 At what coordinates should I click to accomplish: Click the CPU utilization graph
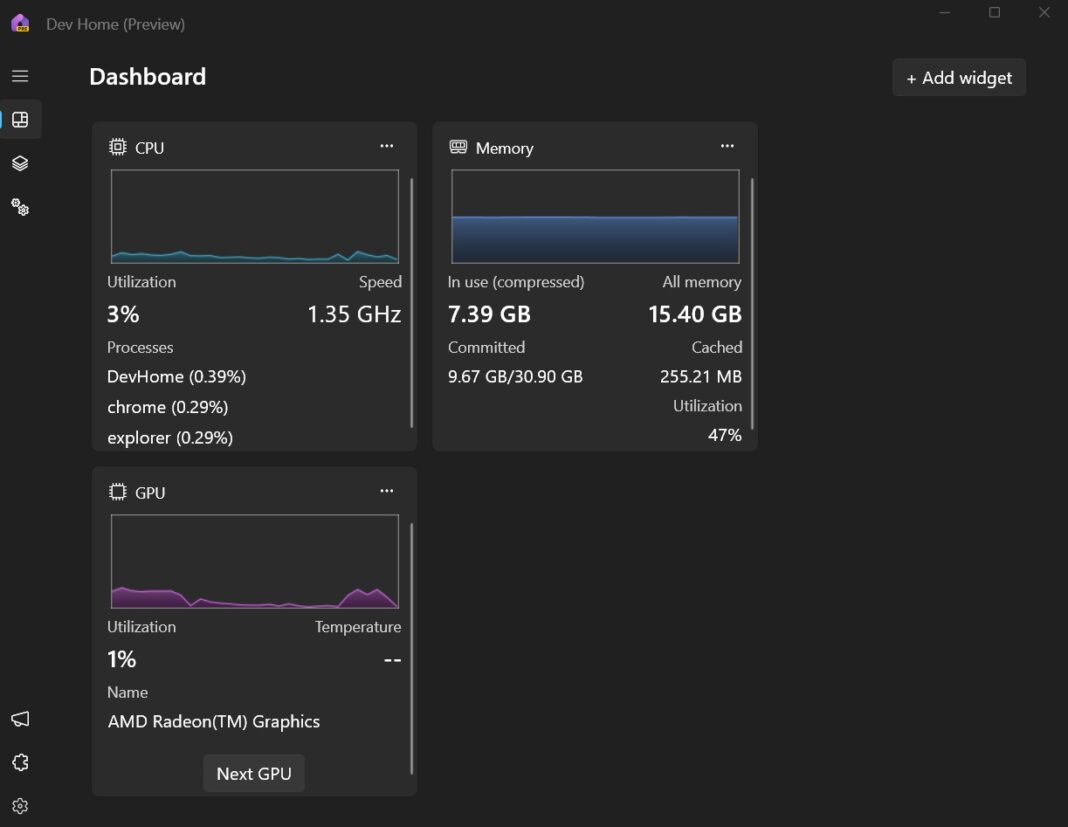coord(254,216)
